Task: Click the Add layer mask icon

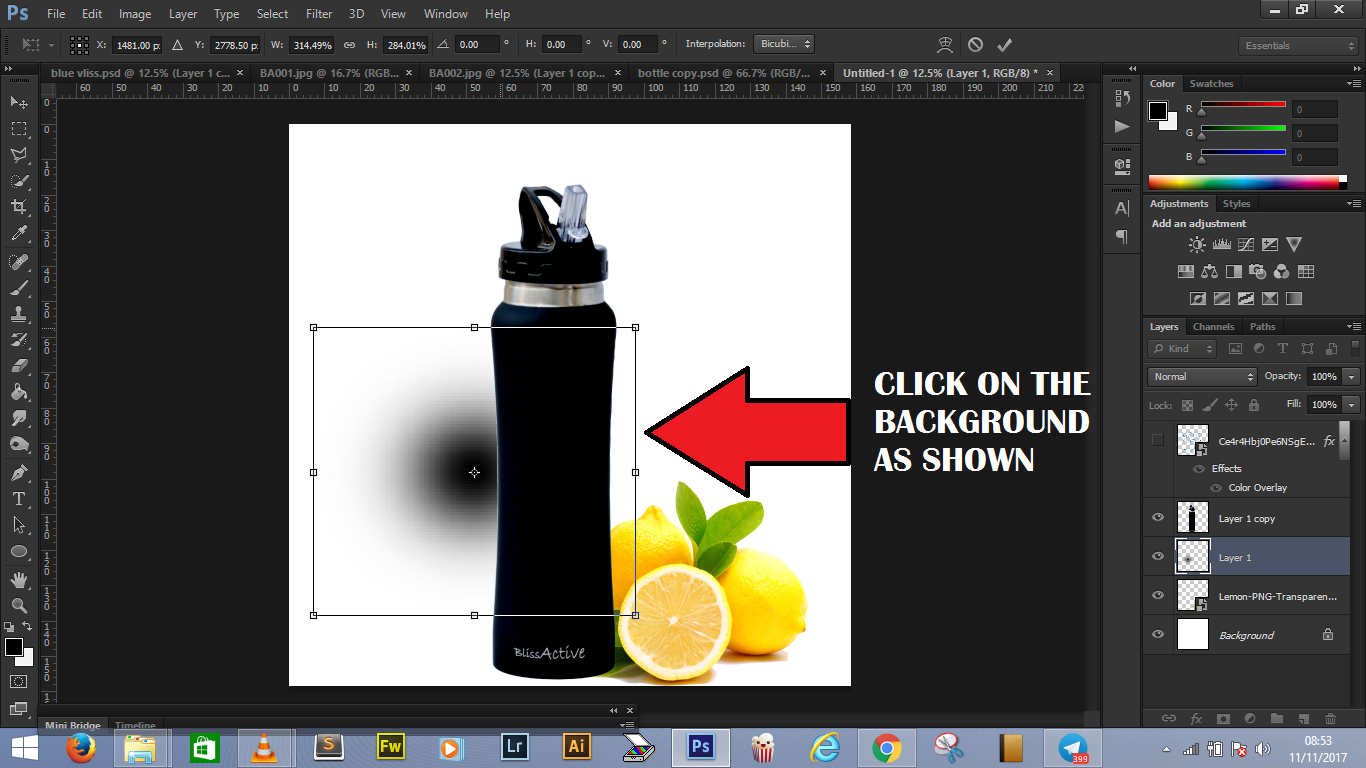Action: (x=1223, y=718)
